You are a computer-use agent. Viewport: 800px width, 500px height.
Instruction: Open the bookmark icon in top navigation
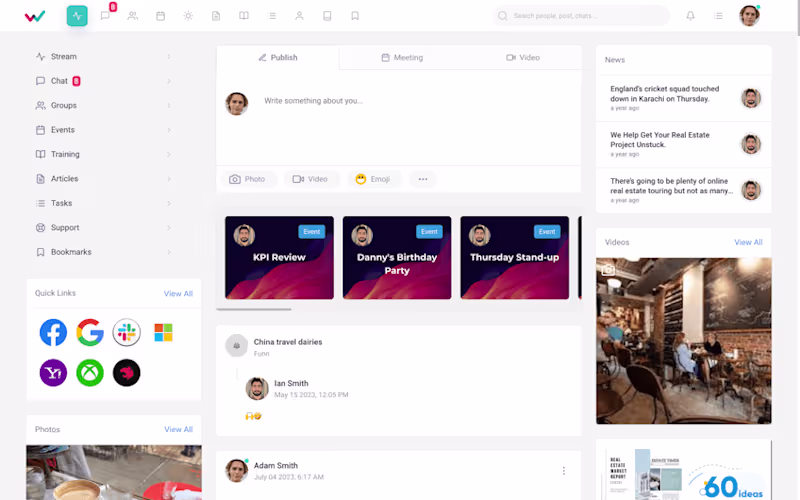click(x=355, y=16)
